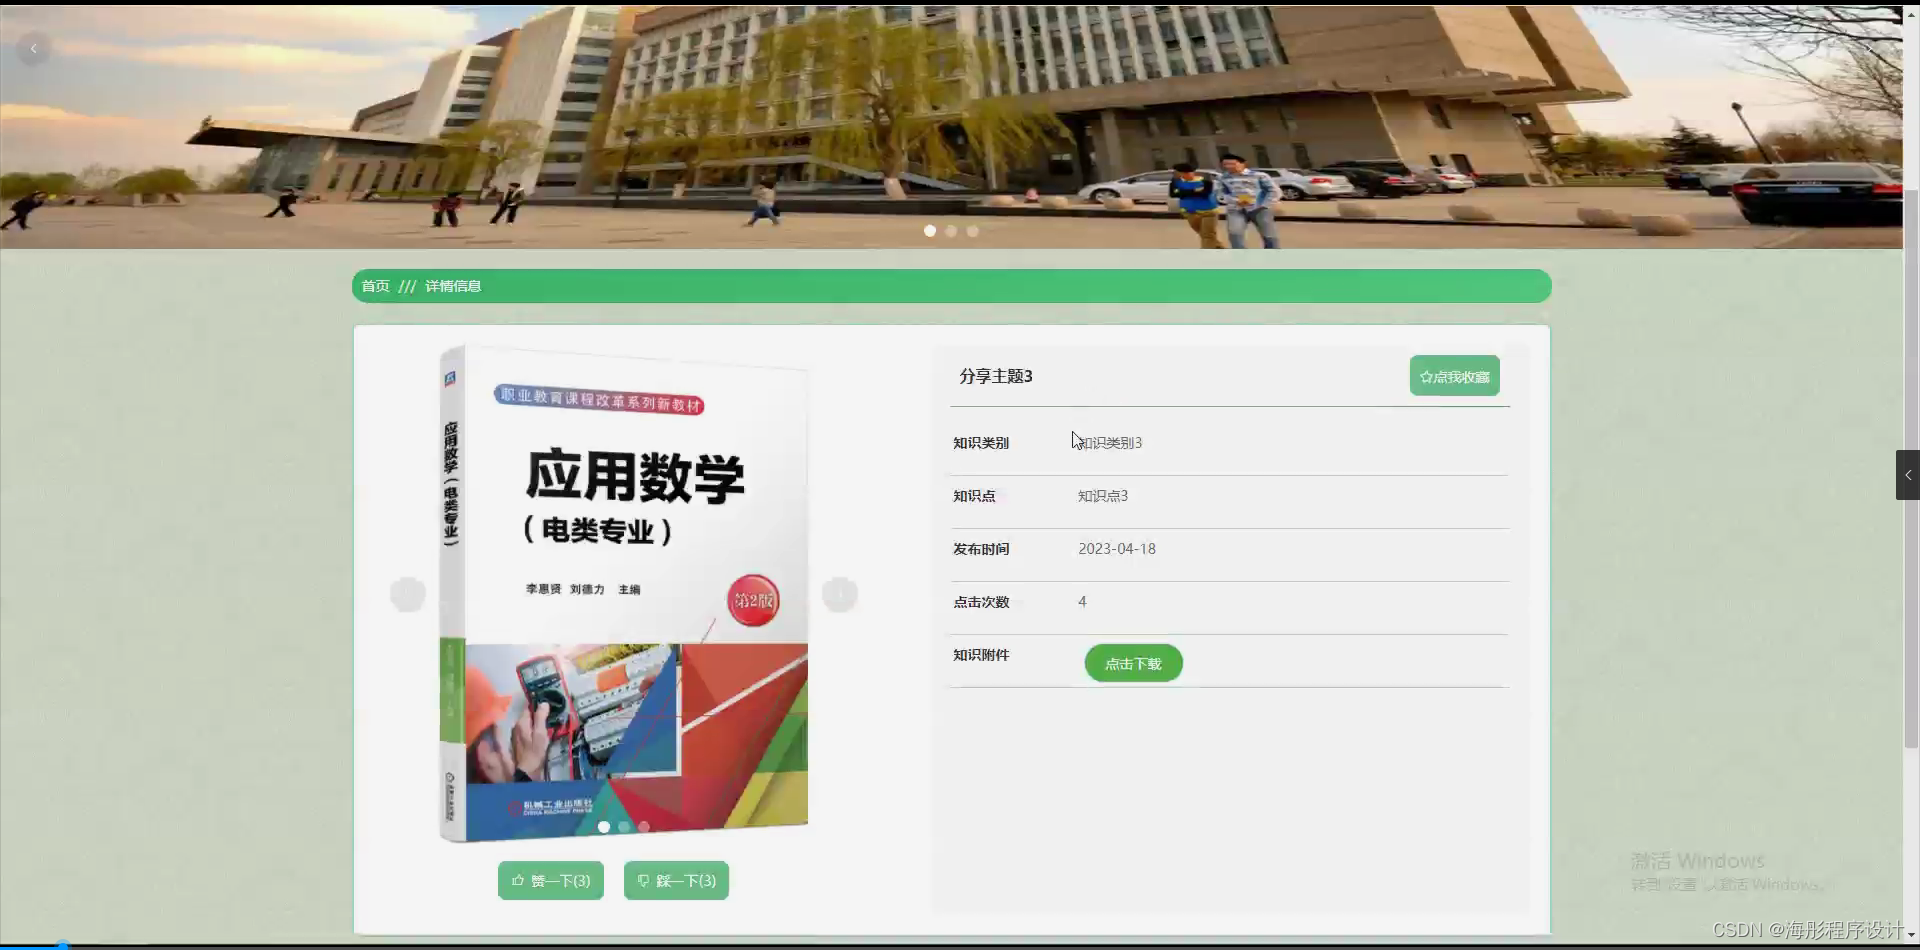Screen dimensions: 1920x950
Task: Click the star icon on 点我收藏 button
Action: click(1428, 375)
